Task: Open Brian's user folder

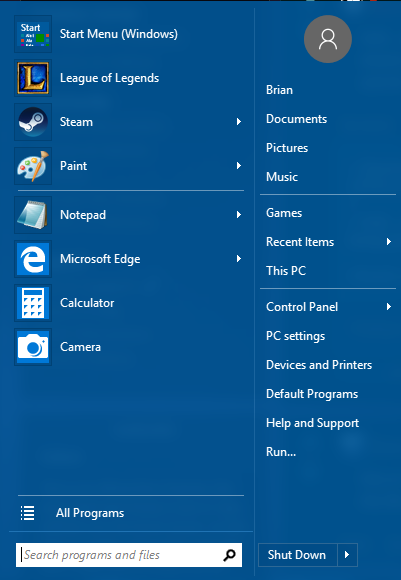Action: coord(279,90)
